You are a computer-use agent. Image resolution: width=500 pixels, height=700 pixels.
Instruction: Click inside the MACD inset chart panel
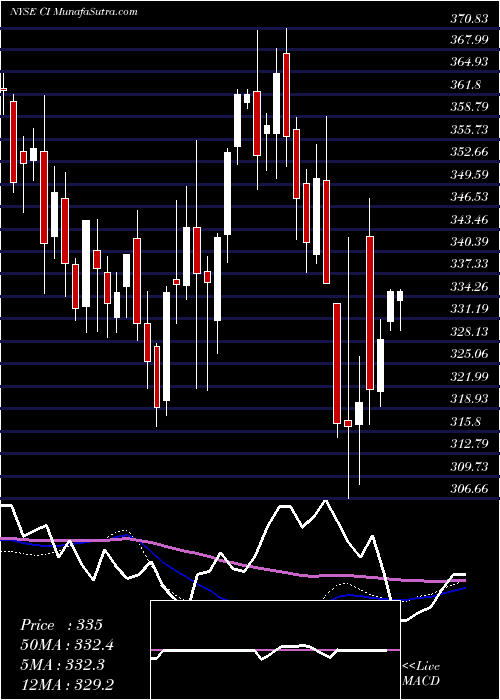coord(275,650)
